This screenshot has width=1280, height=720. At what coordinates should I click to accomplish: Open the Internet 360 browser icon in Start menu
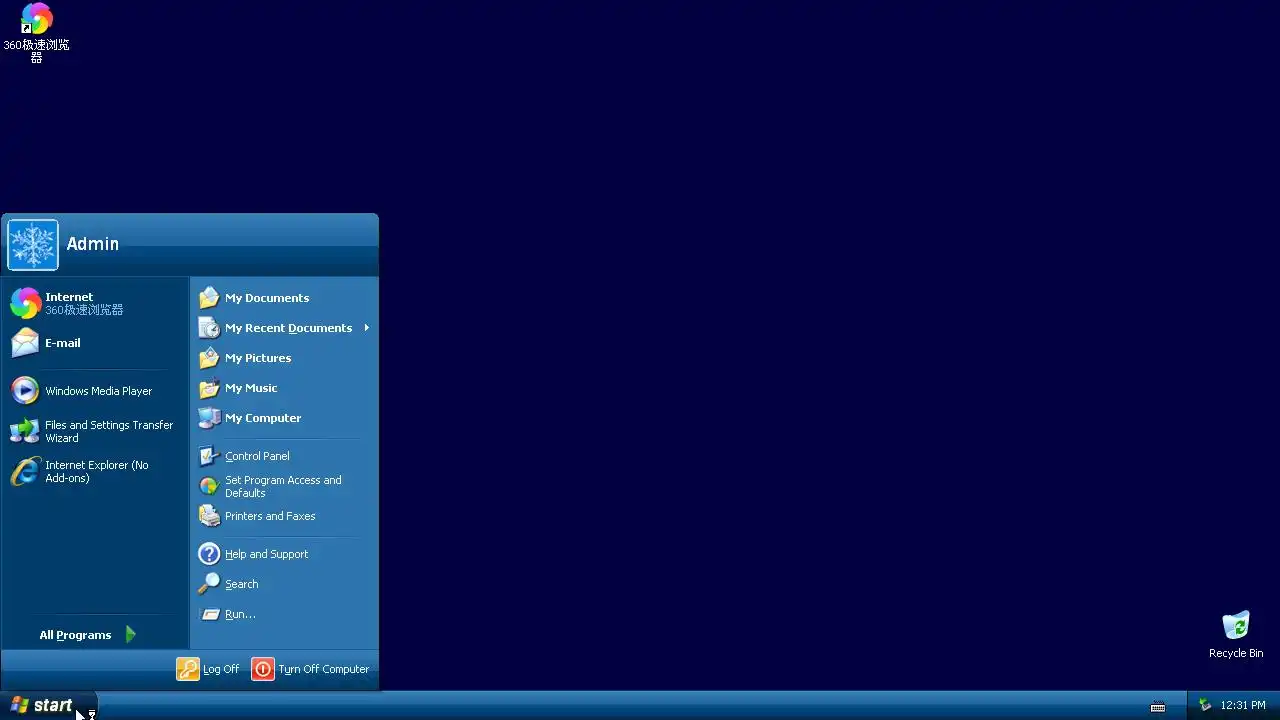[x=25, y=303]
